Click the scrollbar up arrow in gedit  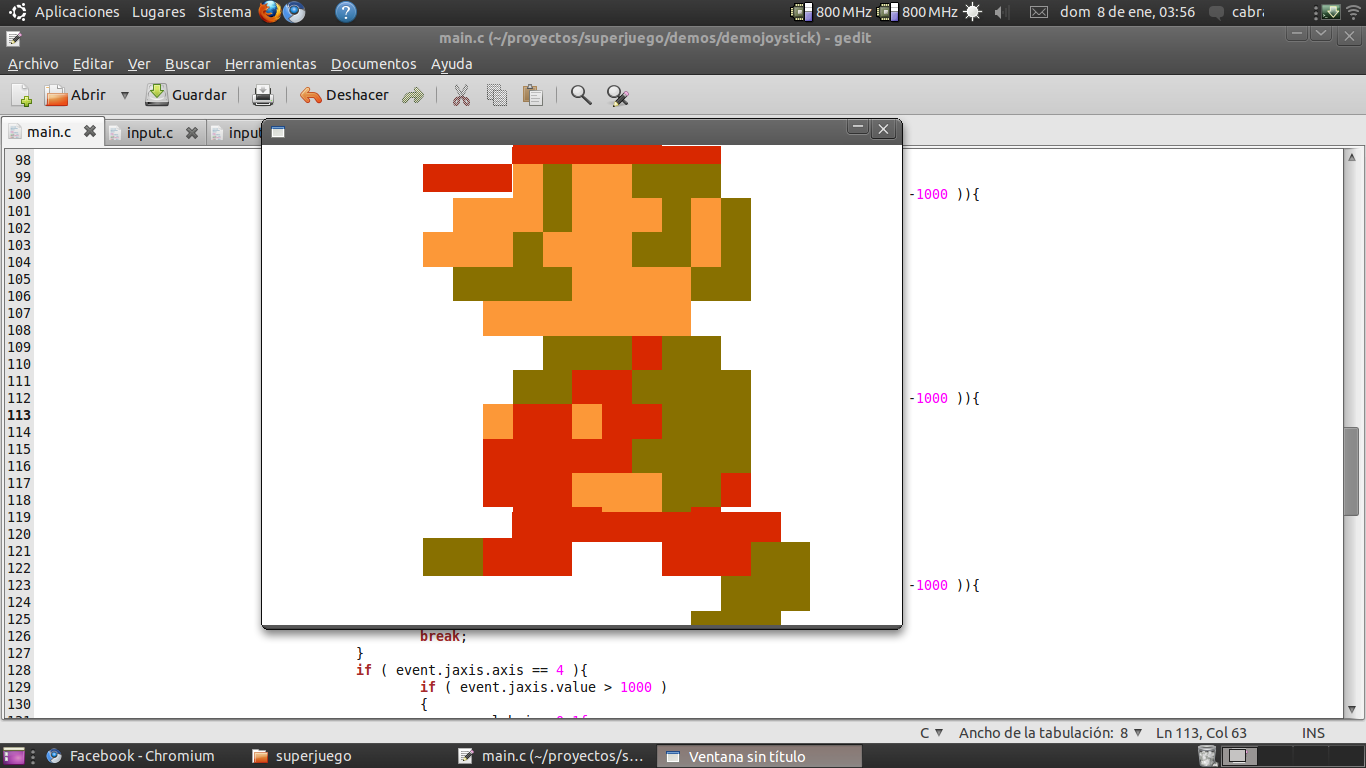pos(1352,158)
